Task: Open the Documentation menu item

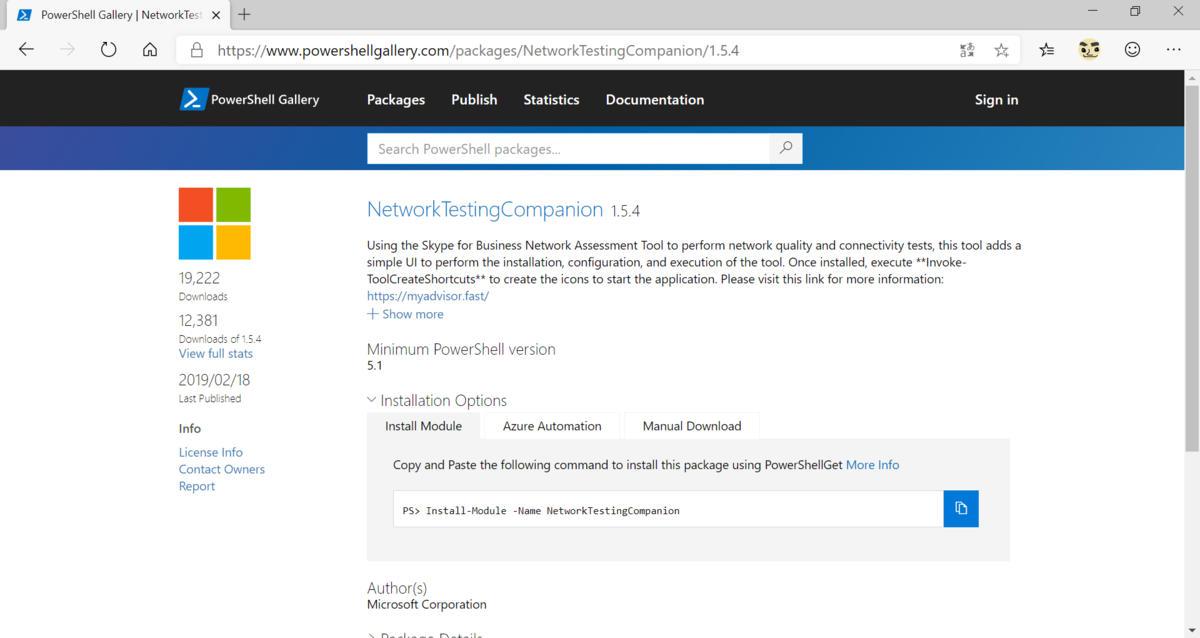Action: (655, 99)
